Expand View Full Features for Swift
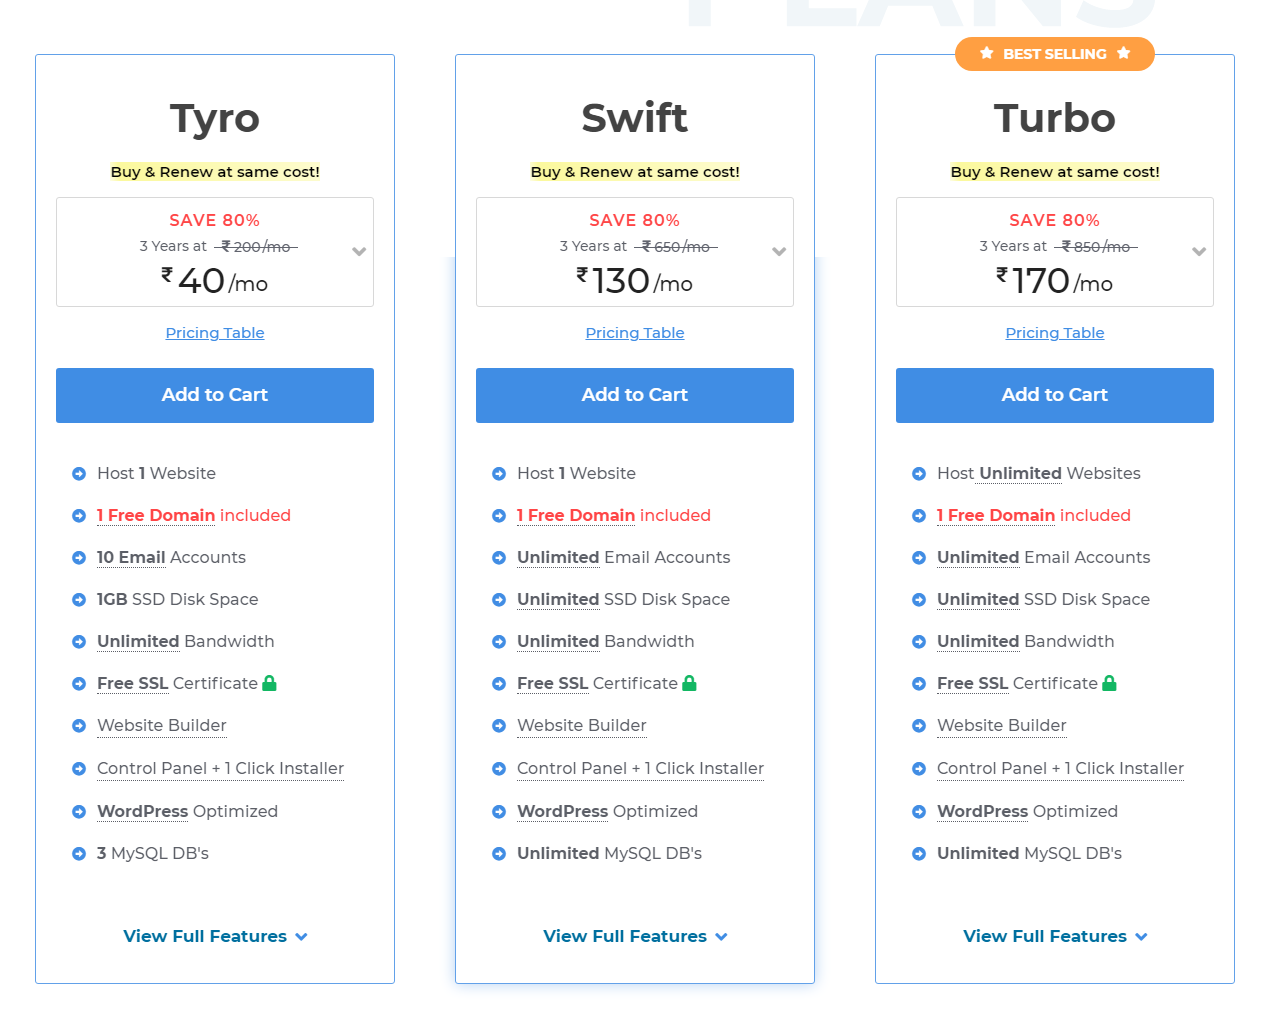Image resolution: width=1277 pixels, height=1017 pixels. tap(635, 936)
